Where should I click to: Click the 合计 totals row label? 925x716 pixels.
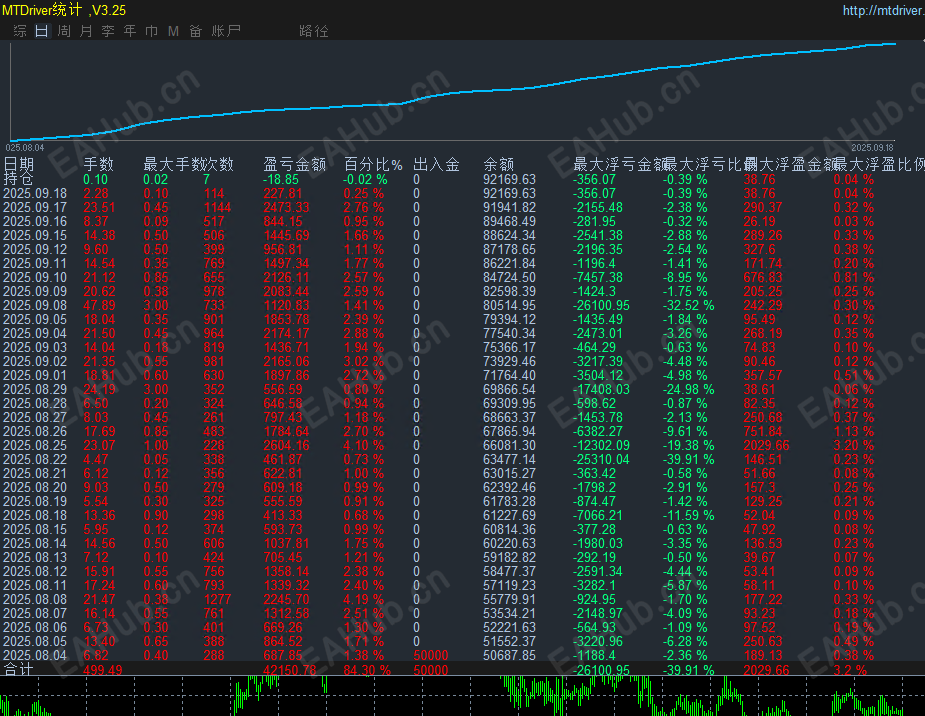point(18,670)
